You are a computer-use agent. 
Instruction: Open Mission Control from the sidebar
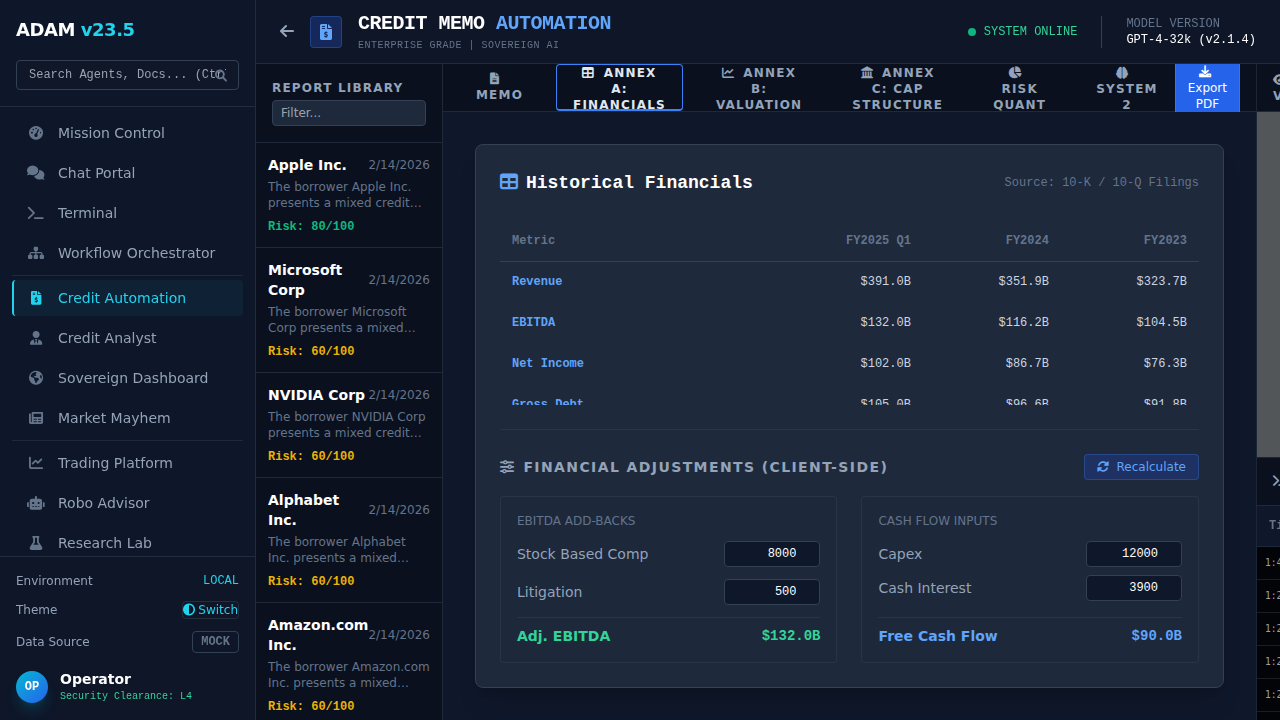(111, 133)
